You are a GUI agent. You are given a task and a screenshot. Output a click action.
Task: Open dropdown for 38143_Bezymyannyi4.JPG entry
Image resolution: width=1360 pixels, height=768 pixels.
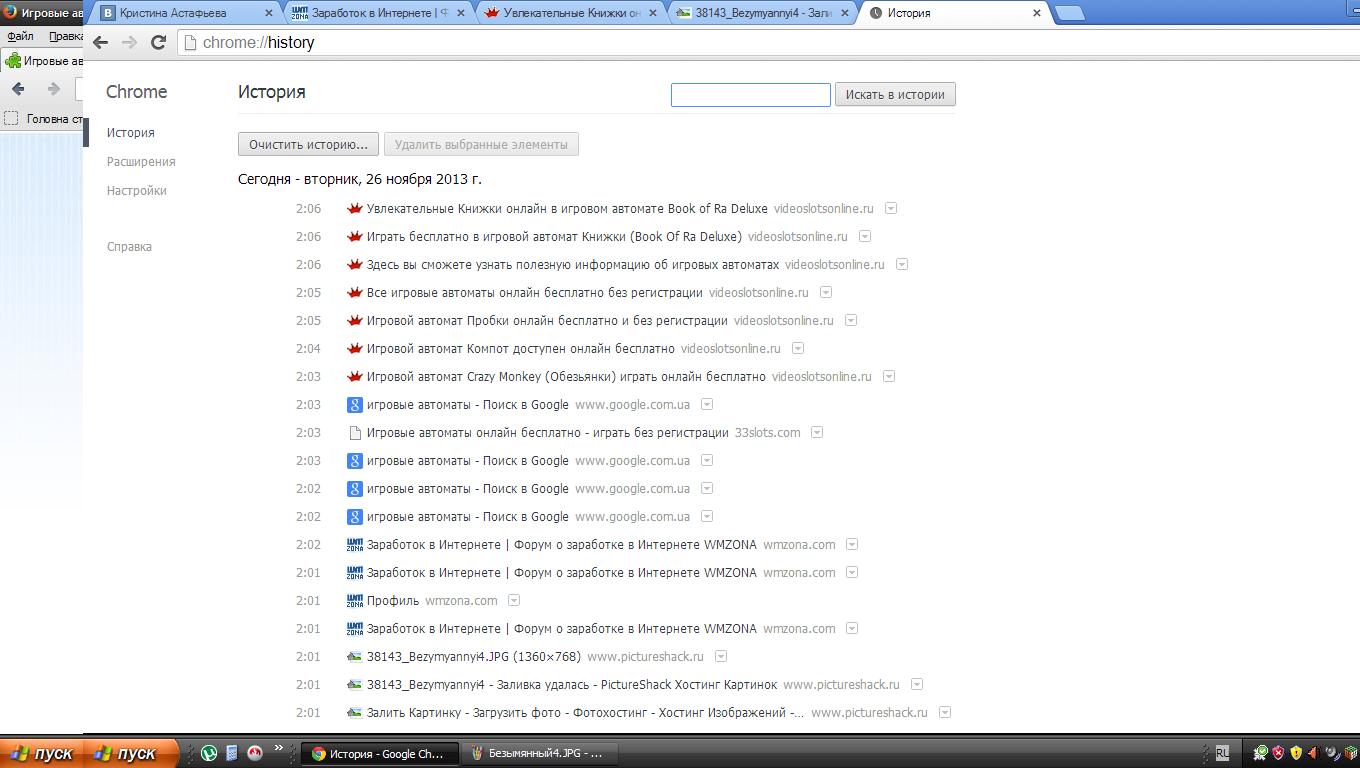point(721,657)
